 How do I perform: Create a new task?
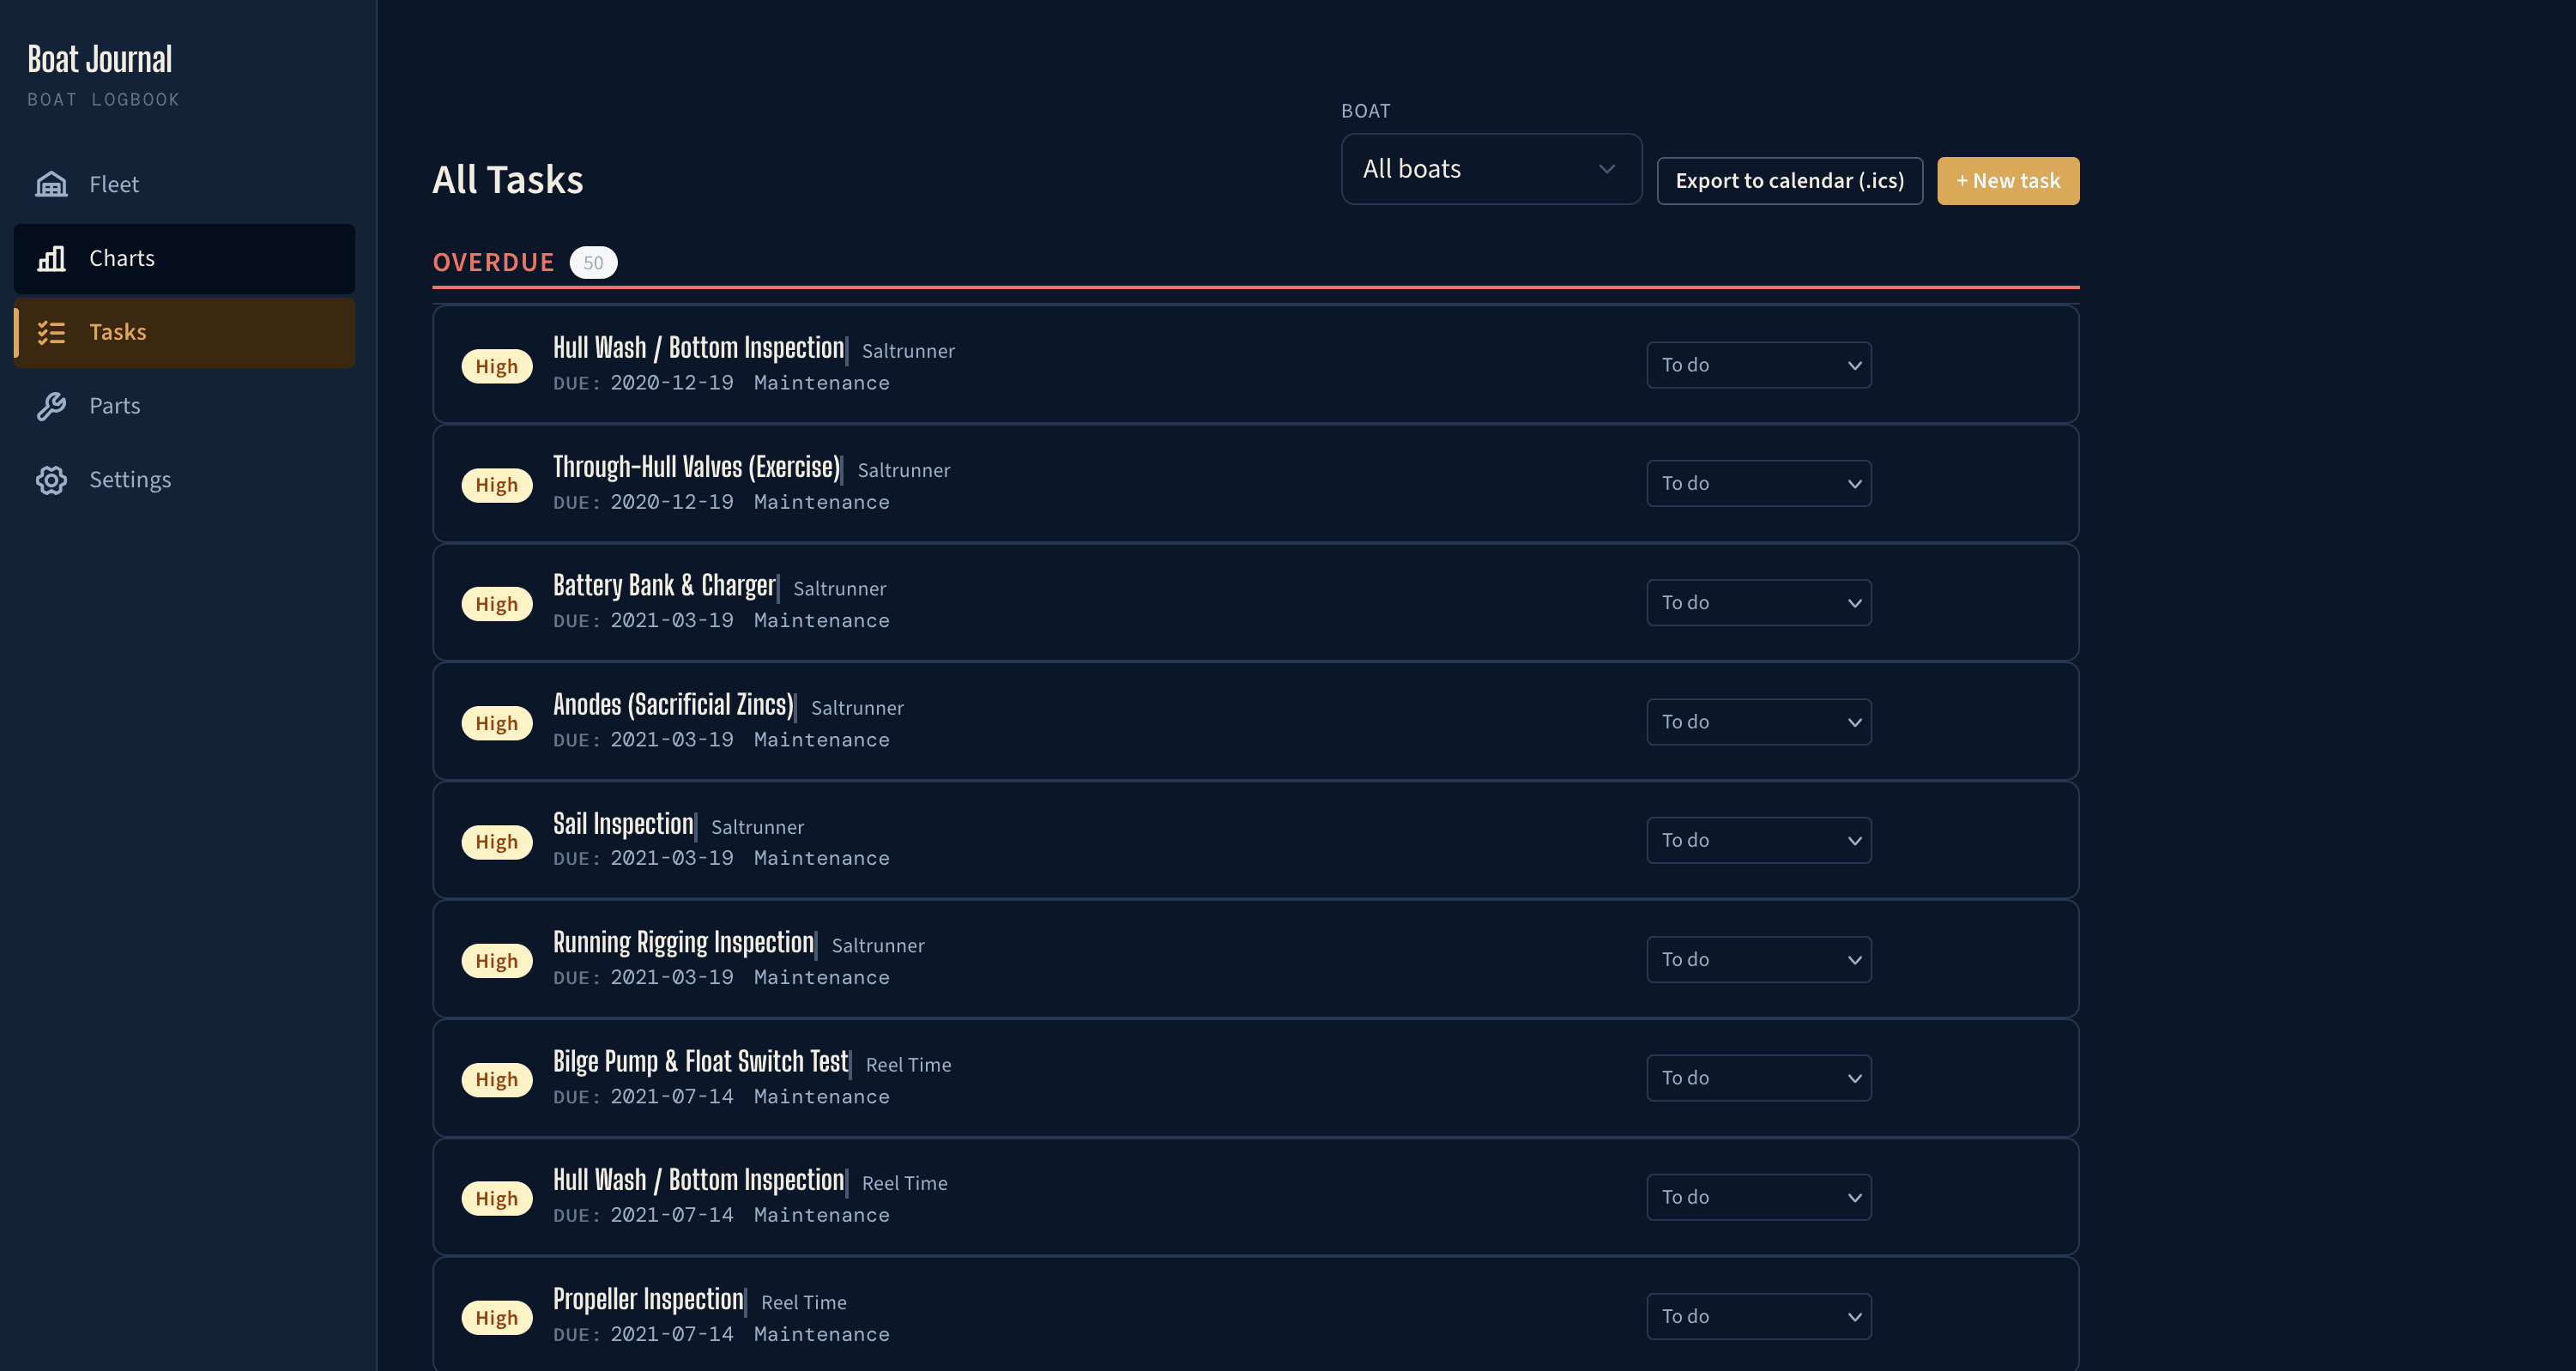click(x=2008, y=181)
